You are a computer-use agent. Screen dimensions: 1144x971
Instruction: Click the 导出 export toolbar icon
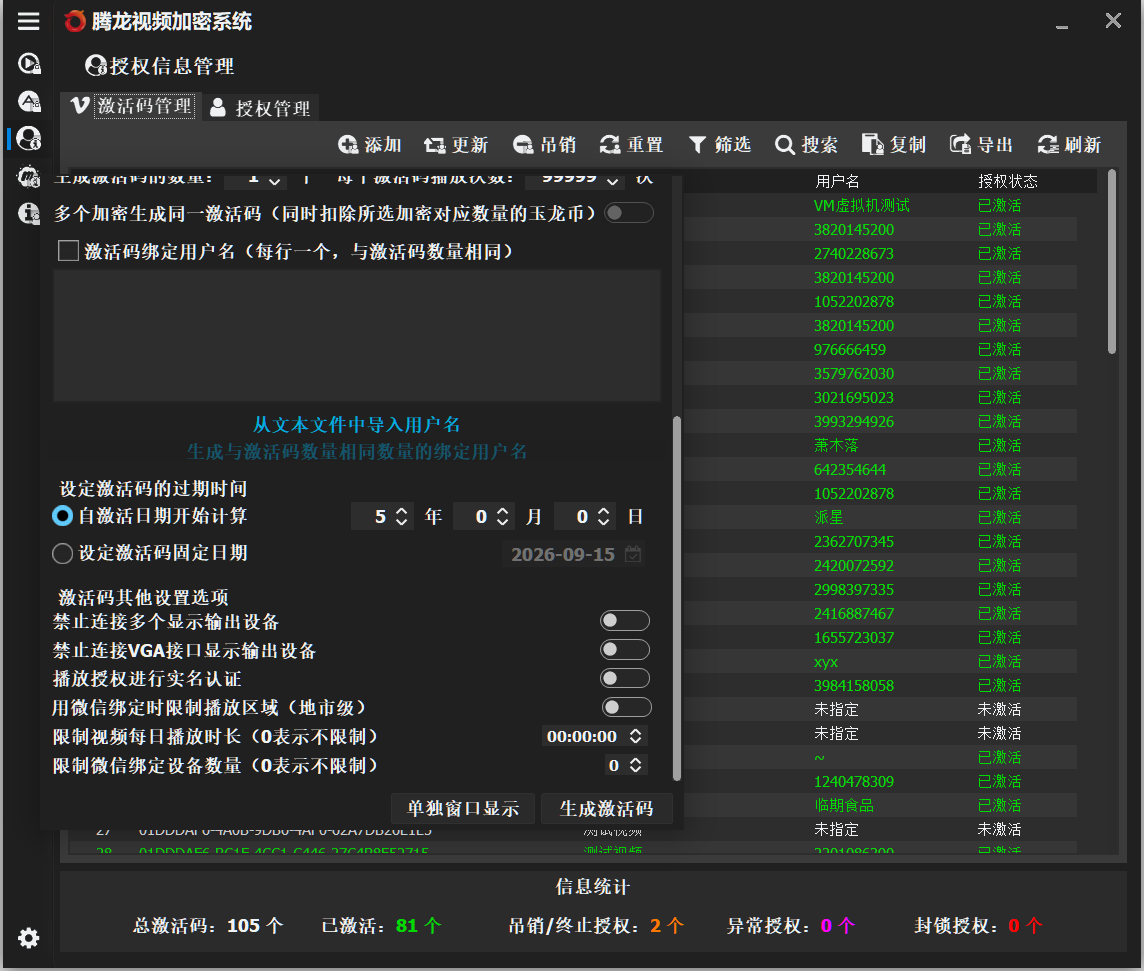(960, 144)
